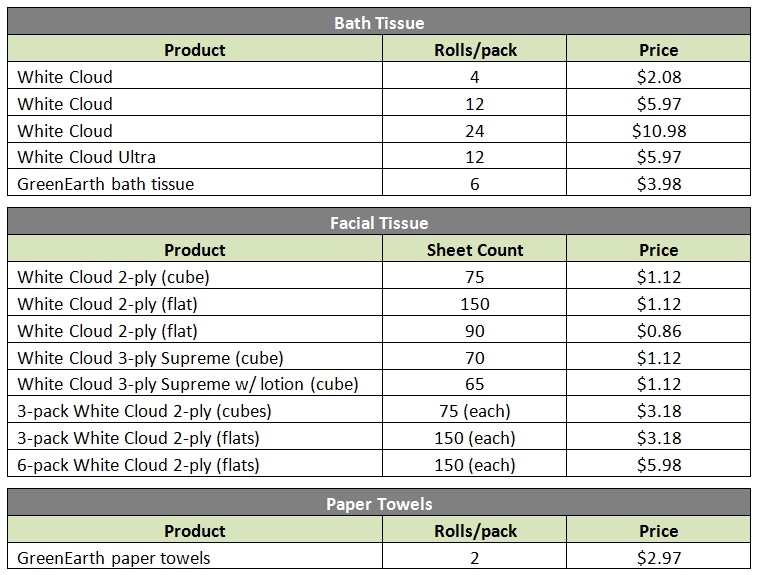
Task: Click the $3.98 price cell
Action: (x=658, y=184)
